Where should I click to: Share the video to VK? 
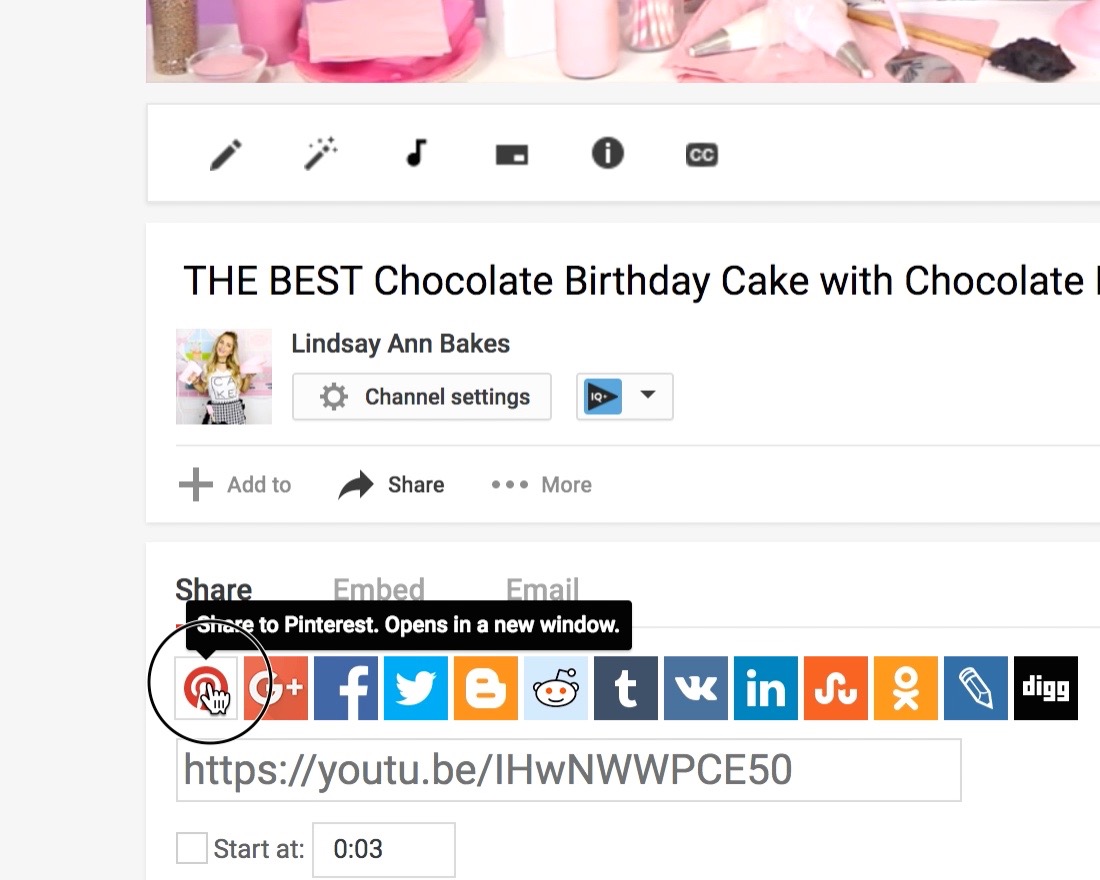pos(696,688)
